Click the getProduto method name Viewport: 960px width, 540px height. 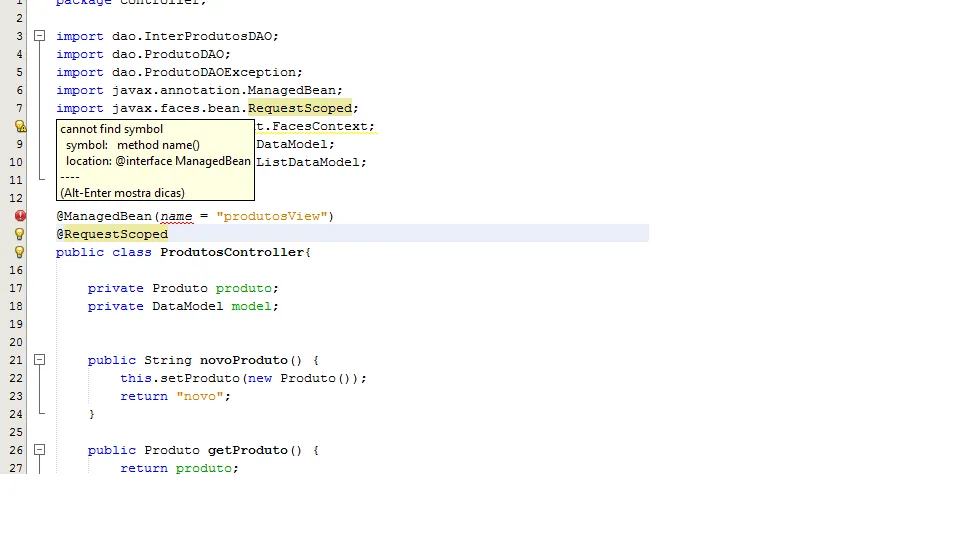click(247, 450)
